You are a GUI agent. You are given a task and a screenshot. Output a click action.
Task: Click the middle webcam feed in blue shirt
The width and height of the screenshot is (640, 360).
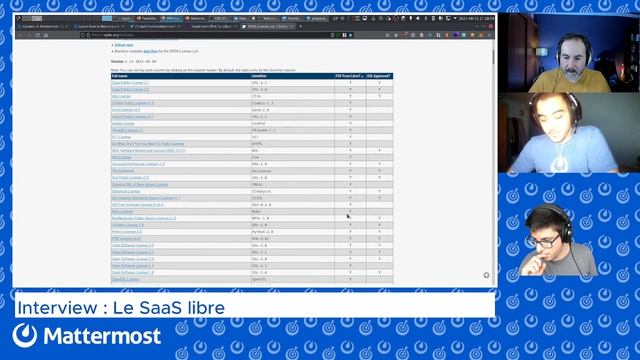click(x=569, y=132)
